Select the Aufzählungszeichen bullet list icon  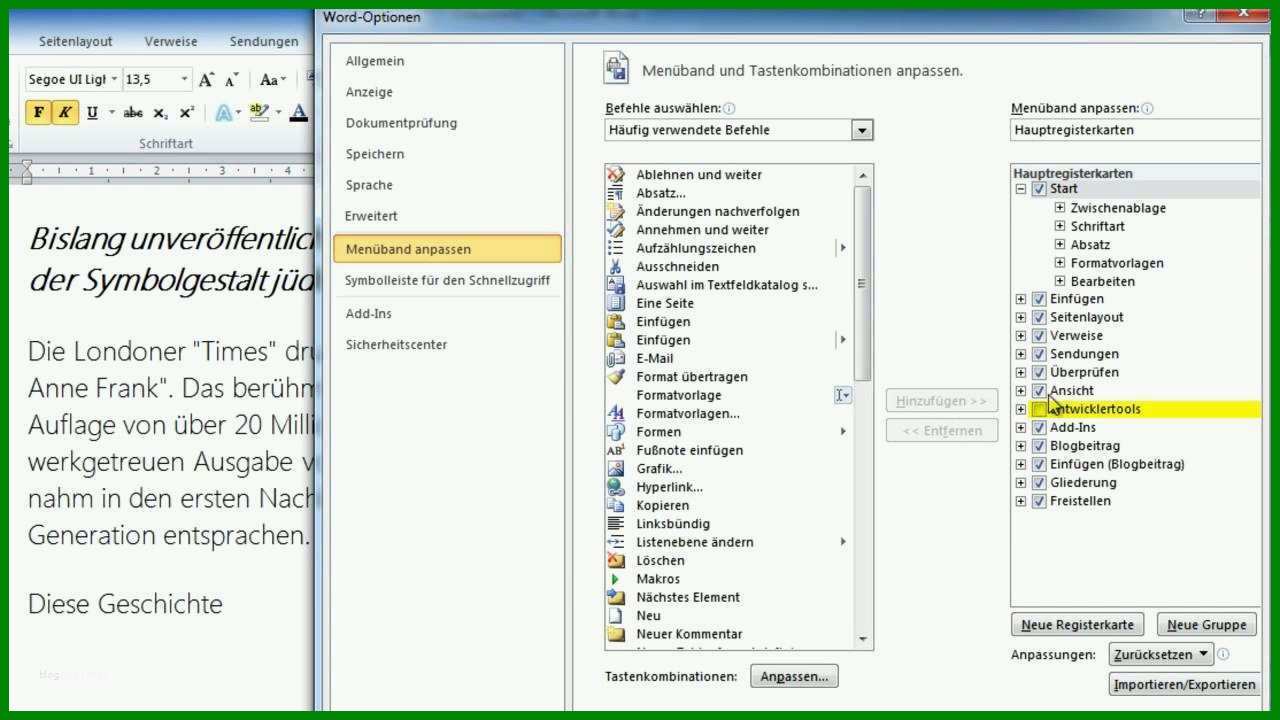(x=616, y=248)
